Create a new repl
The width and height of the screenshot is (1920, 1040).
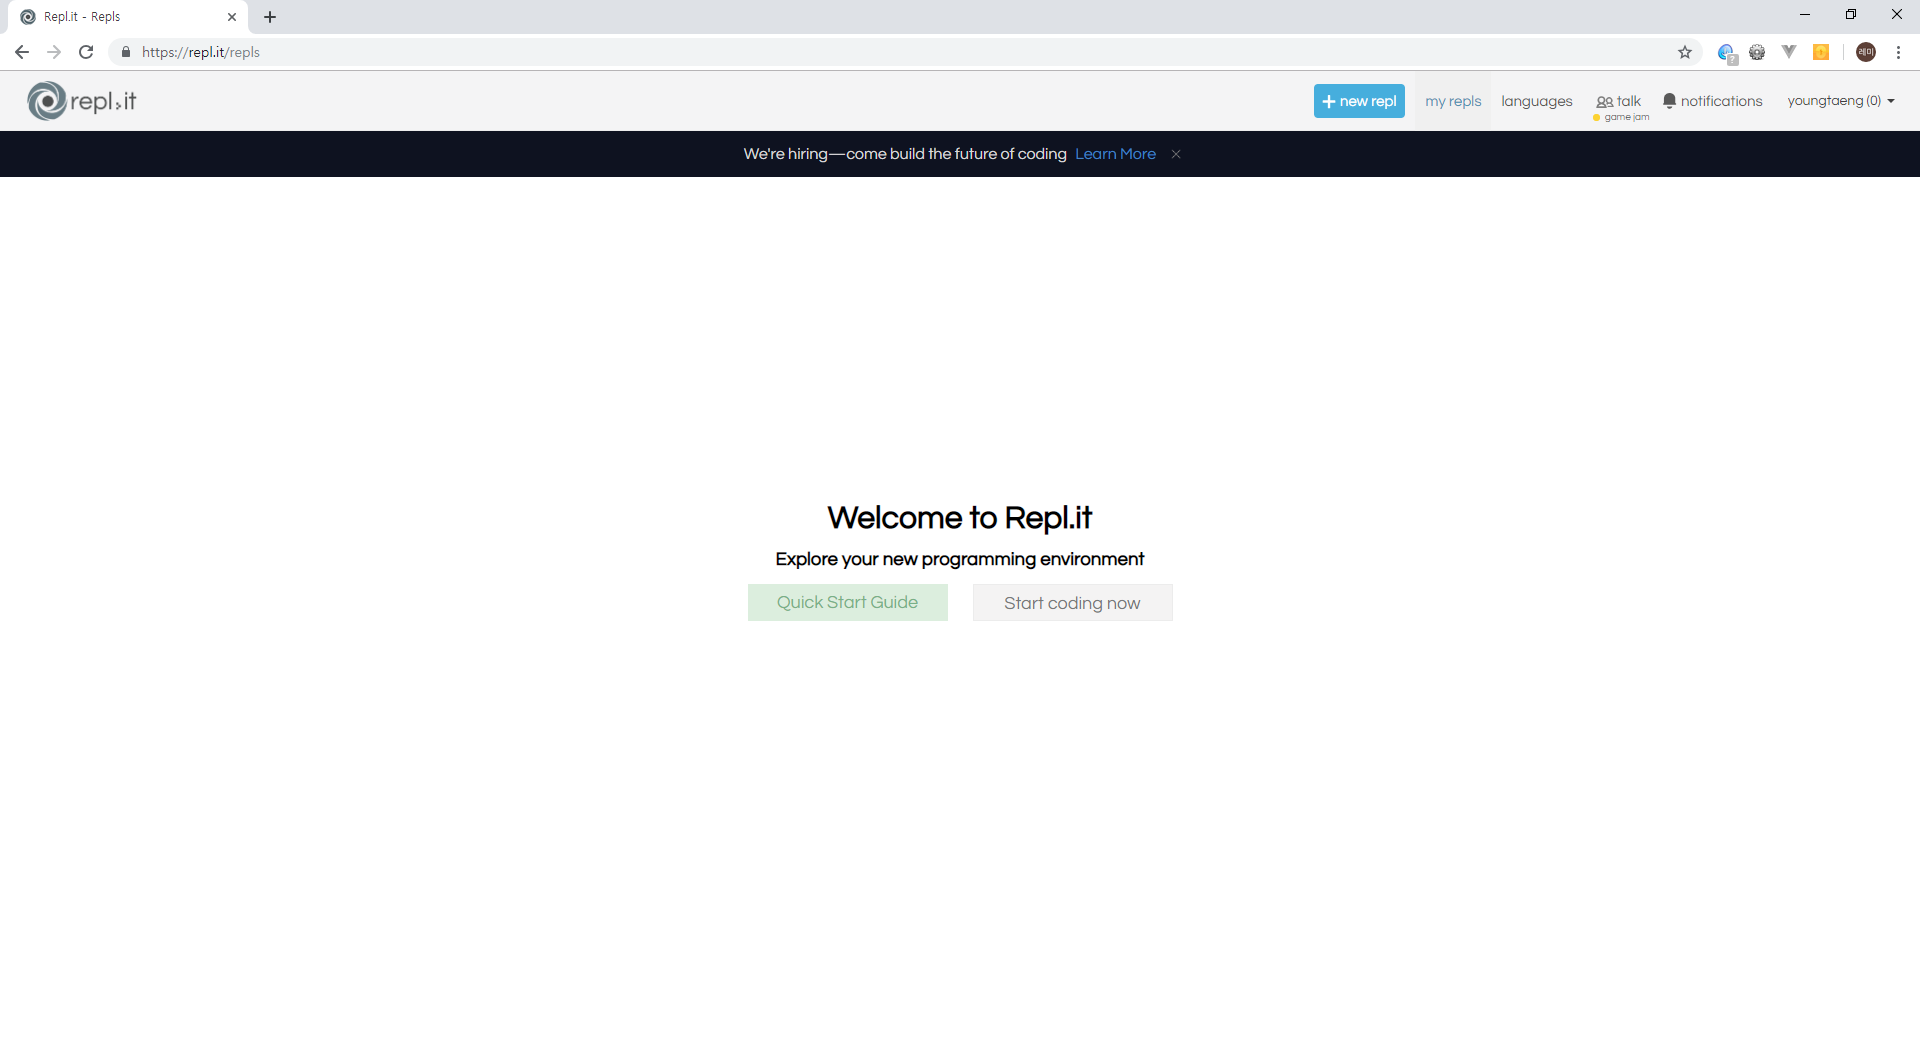tap(1359, 101)
